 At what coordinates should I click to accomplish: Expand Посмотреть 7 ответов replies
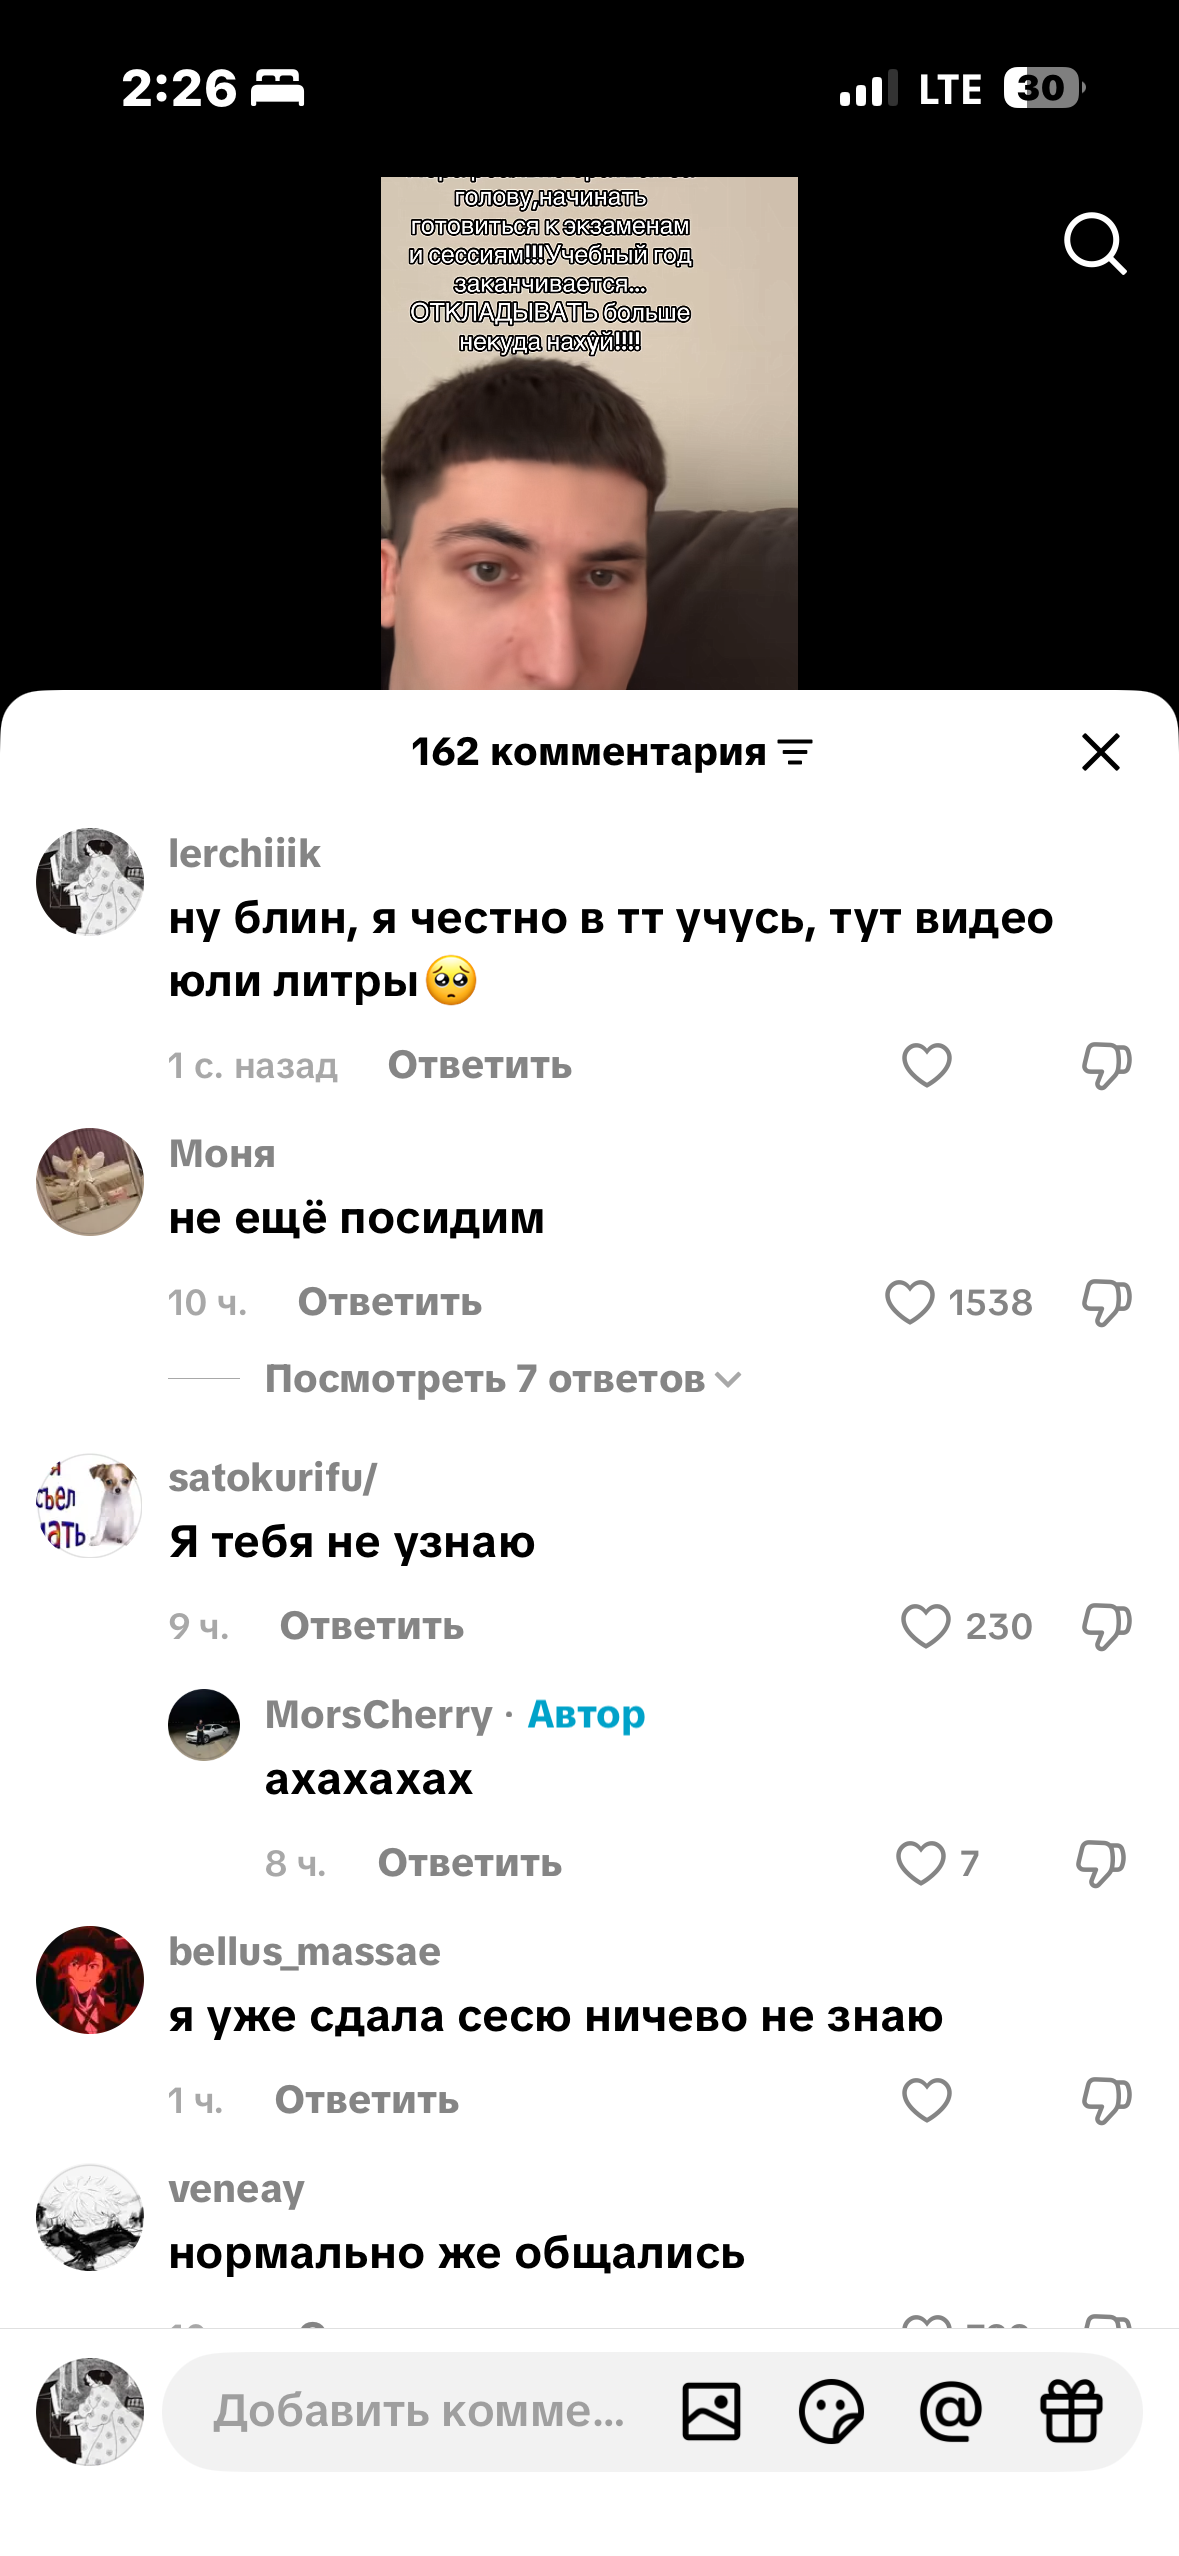point(503,1379)
